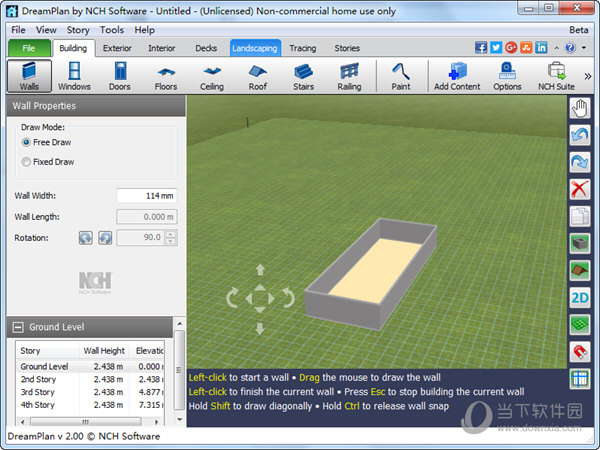Click the green File tab button
The width and height of the screenshot is (600, 450).
29,48
